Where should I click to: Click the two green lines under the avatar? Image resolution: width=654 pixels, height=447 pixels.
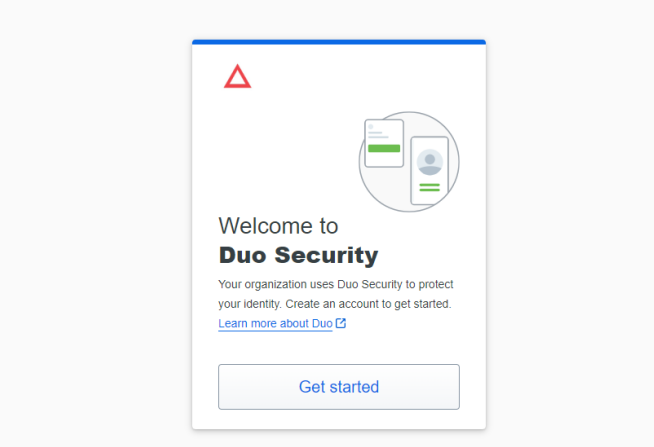[x=430, y=187]
